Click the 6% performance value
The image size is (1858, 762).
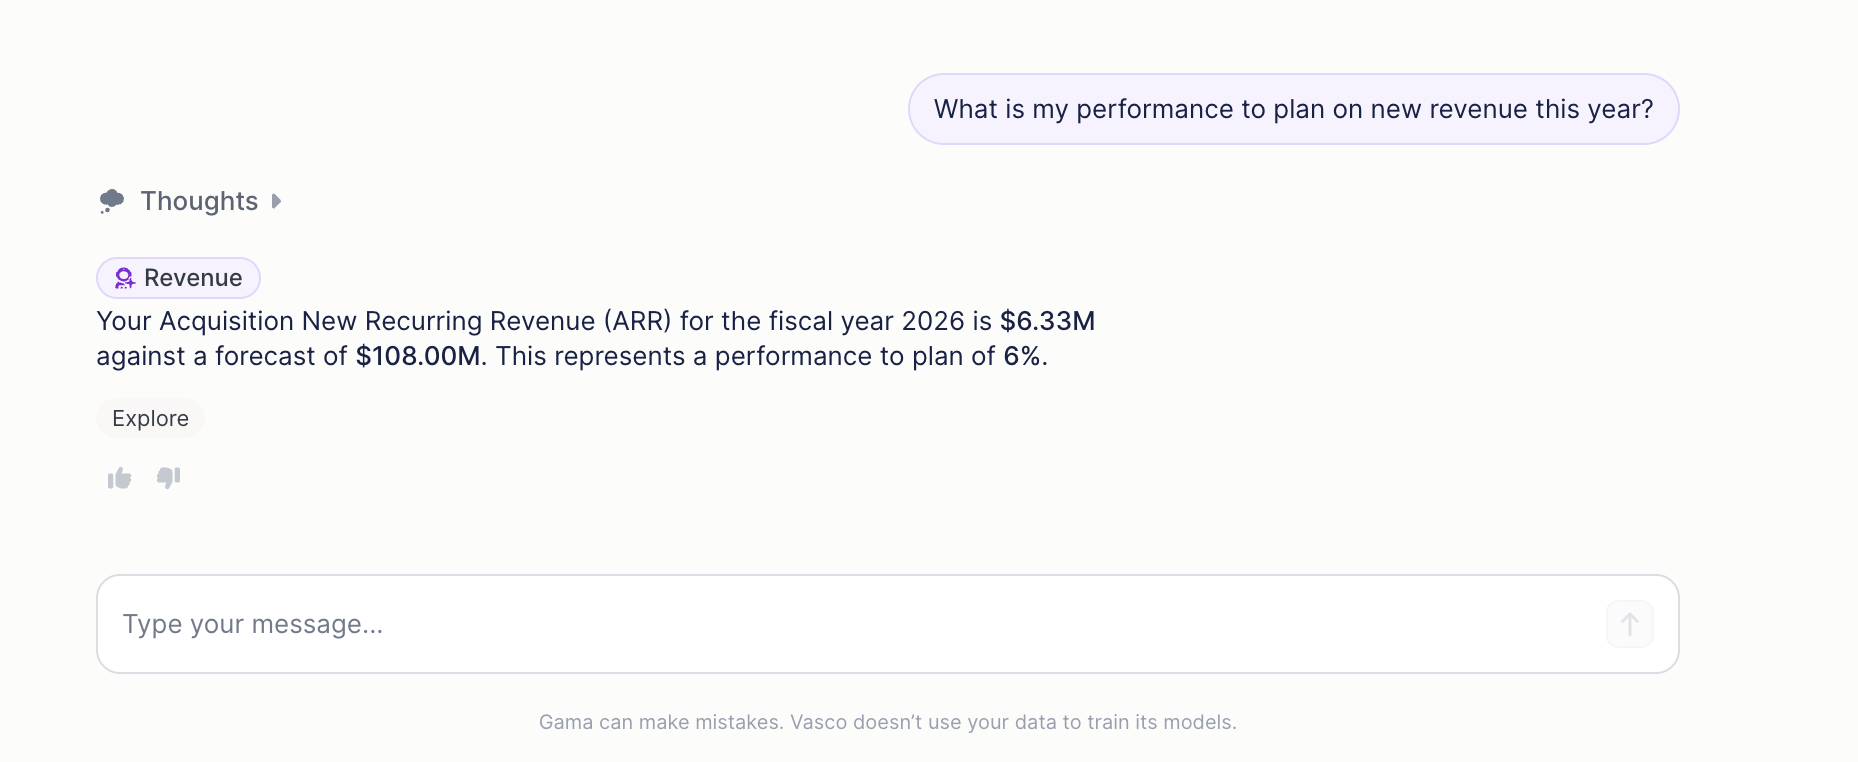tap(1022, 356)
